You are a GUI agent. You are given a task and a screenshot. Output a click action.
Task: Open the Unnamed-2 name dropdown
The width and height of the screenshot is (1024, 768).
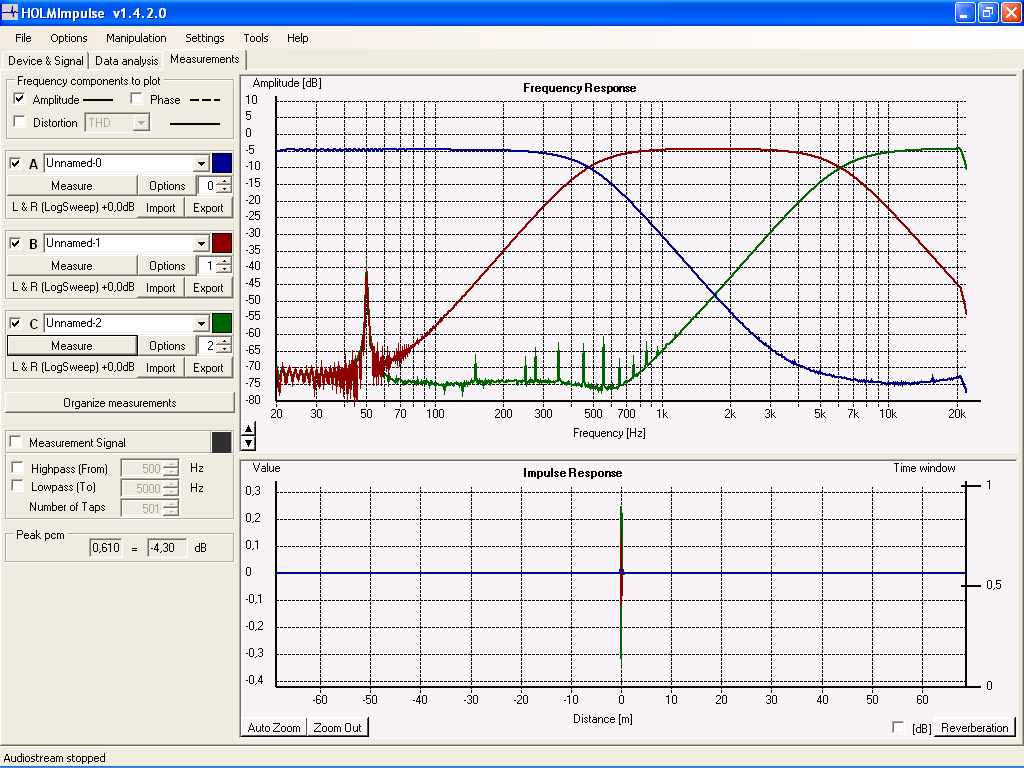click(x=201, y=323)
